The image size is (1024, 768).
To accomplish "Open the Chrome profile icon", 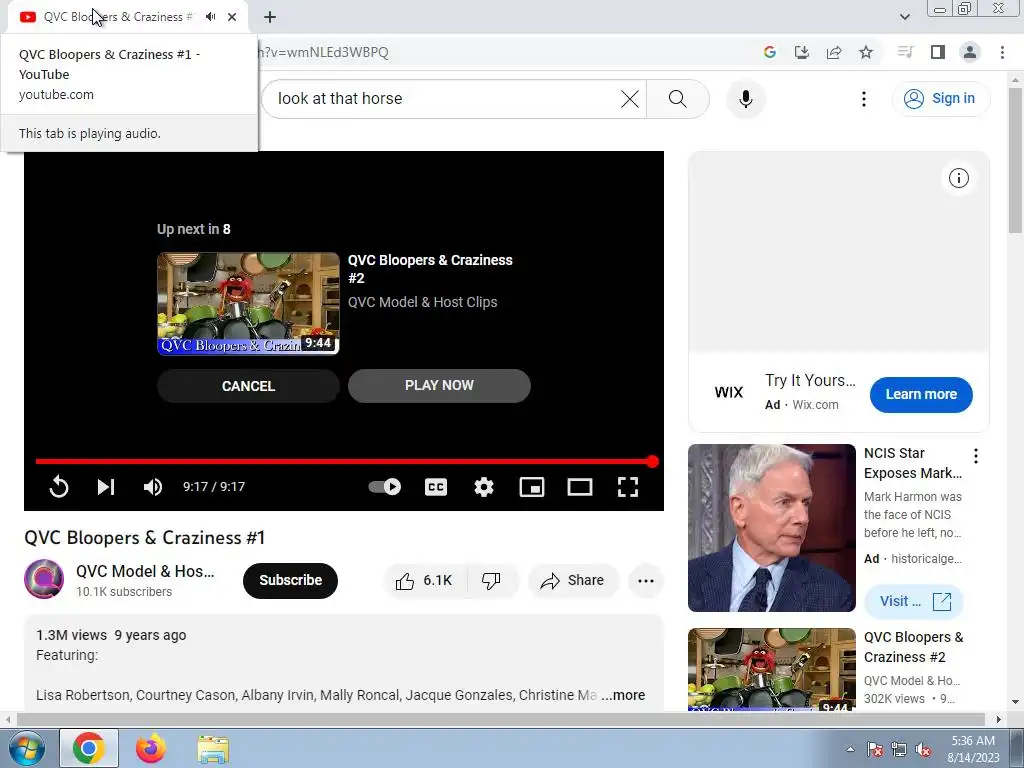I will (970, 52).
